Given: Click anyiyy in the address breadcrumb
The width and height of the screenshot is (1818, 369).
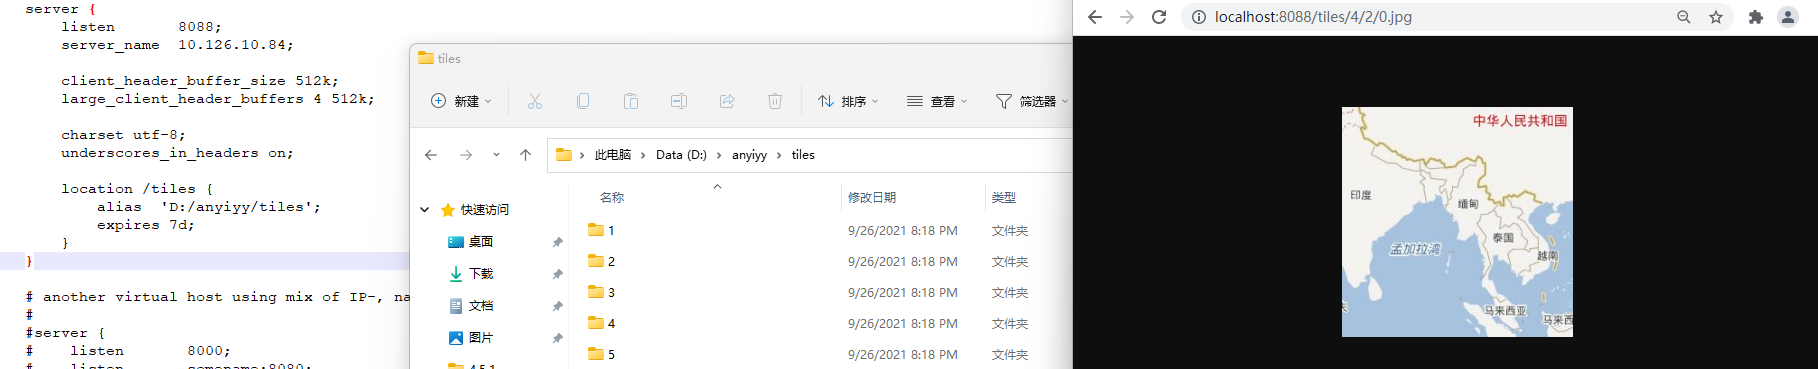Looking at the screenshot, I should click(749, 155).
